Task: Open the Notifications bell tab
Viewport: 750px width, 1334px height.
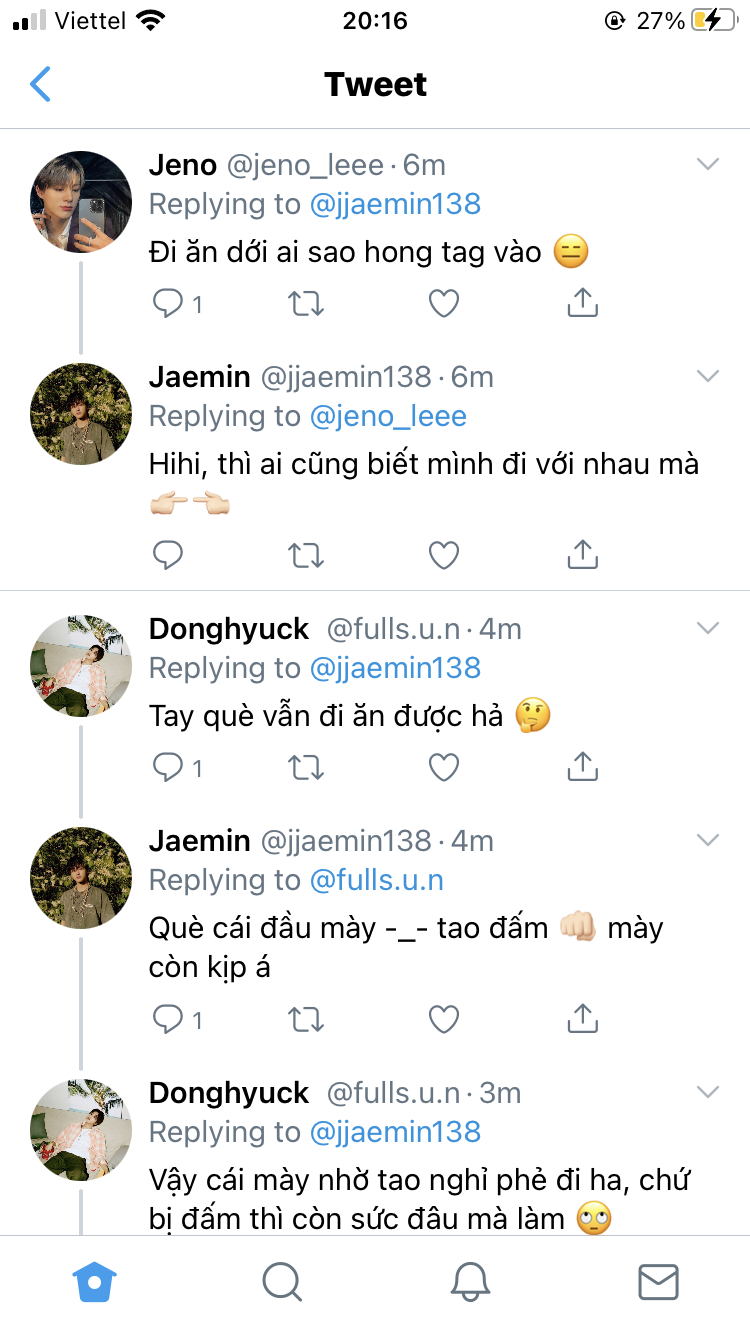Action: click(x=470, y=1280)
